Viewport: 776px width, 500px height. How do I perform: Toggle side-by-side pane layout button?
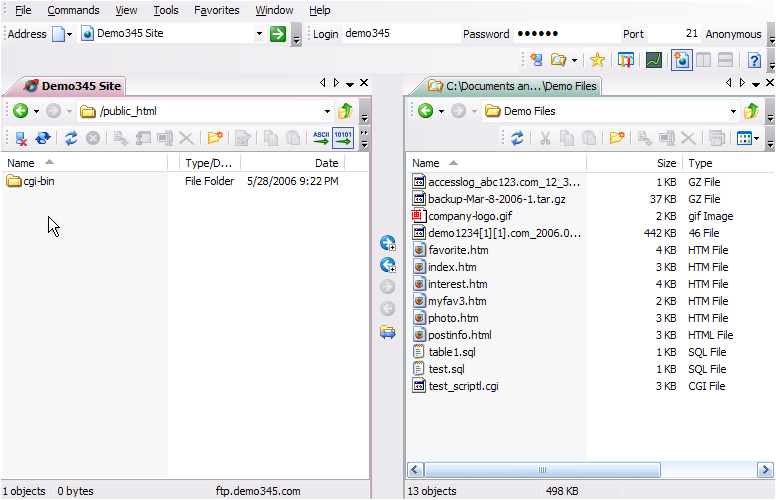703,60
